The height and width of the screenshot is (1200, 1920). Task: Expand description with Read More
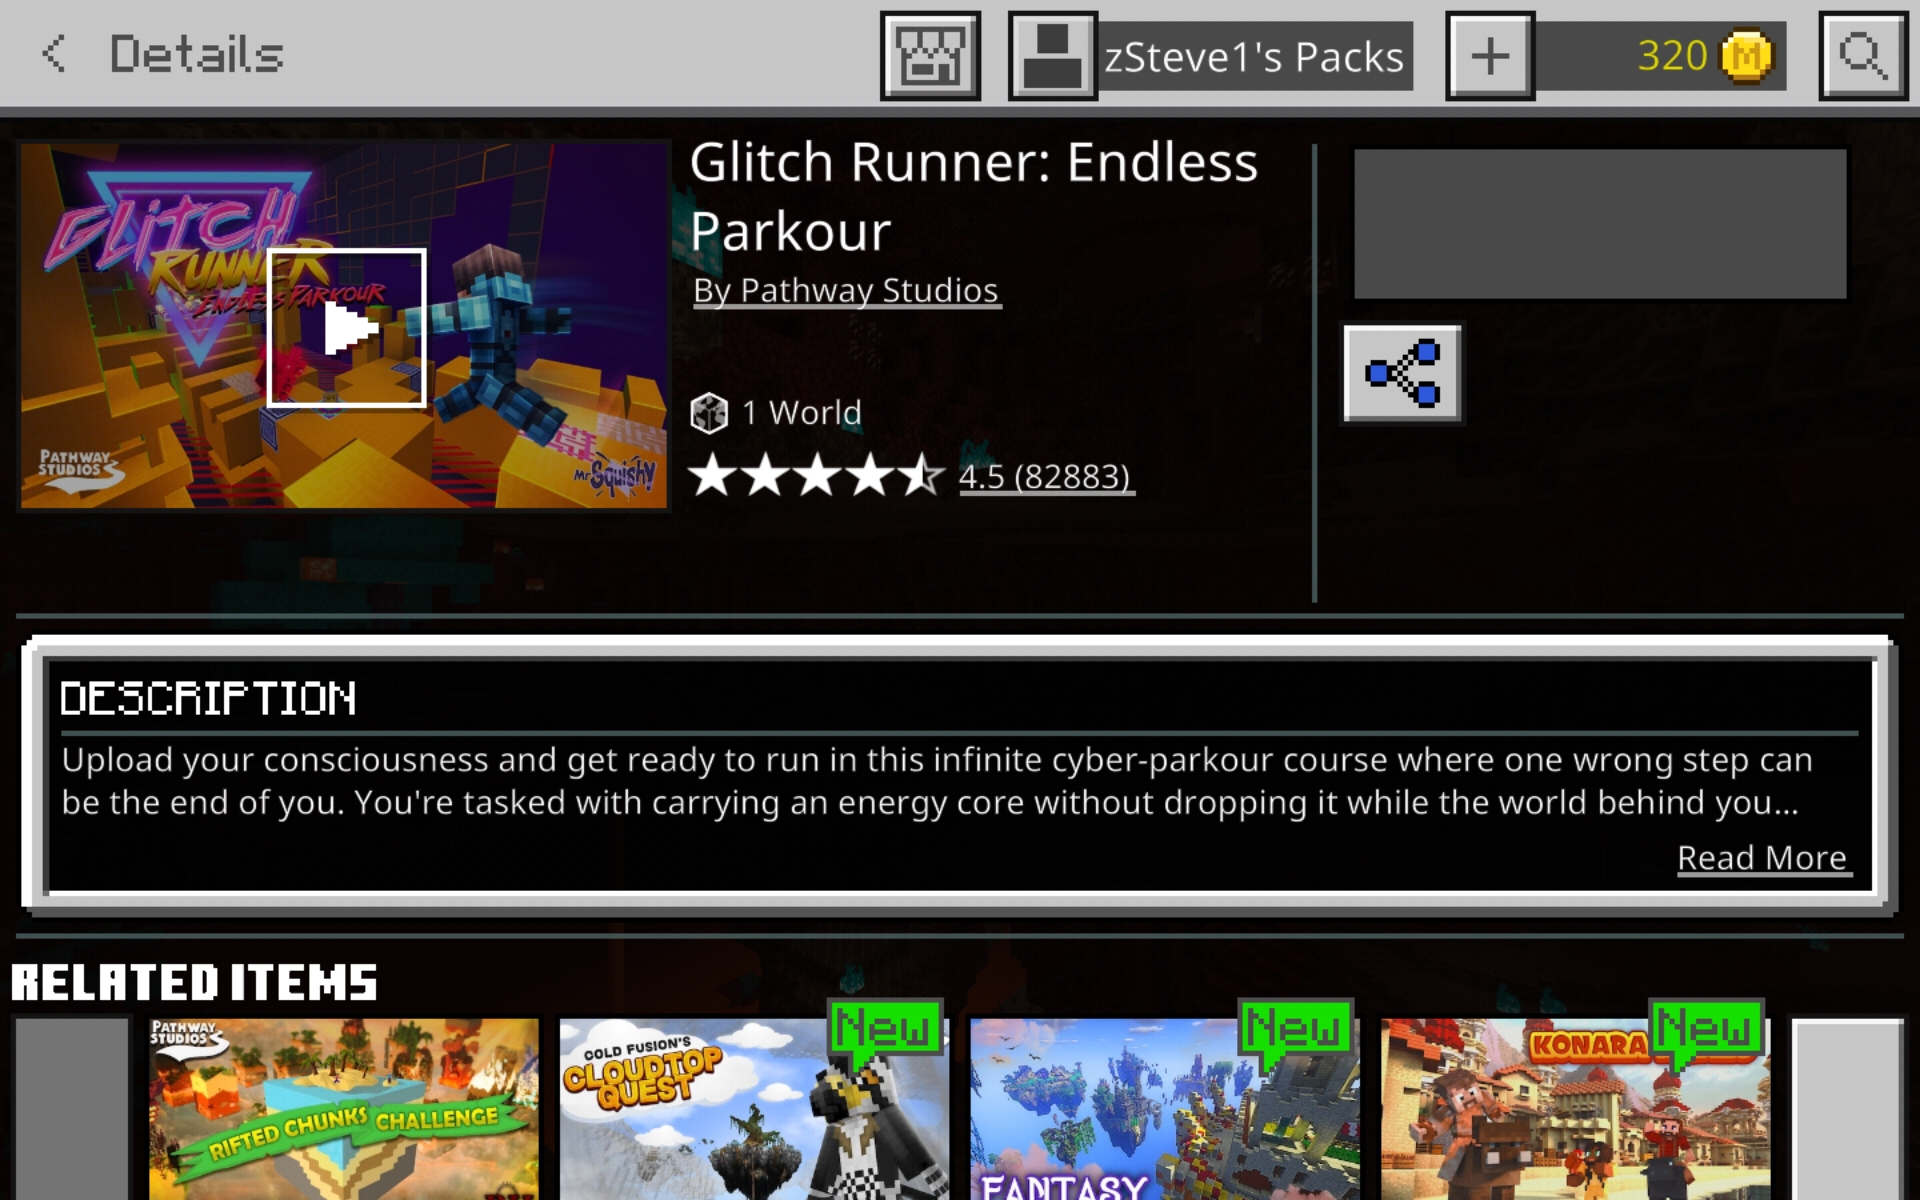click(x=1762, y=858)
